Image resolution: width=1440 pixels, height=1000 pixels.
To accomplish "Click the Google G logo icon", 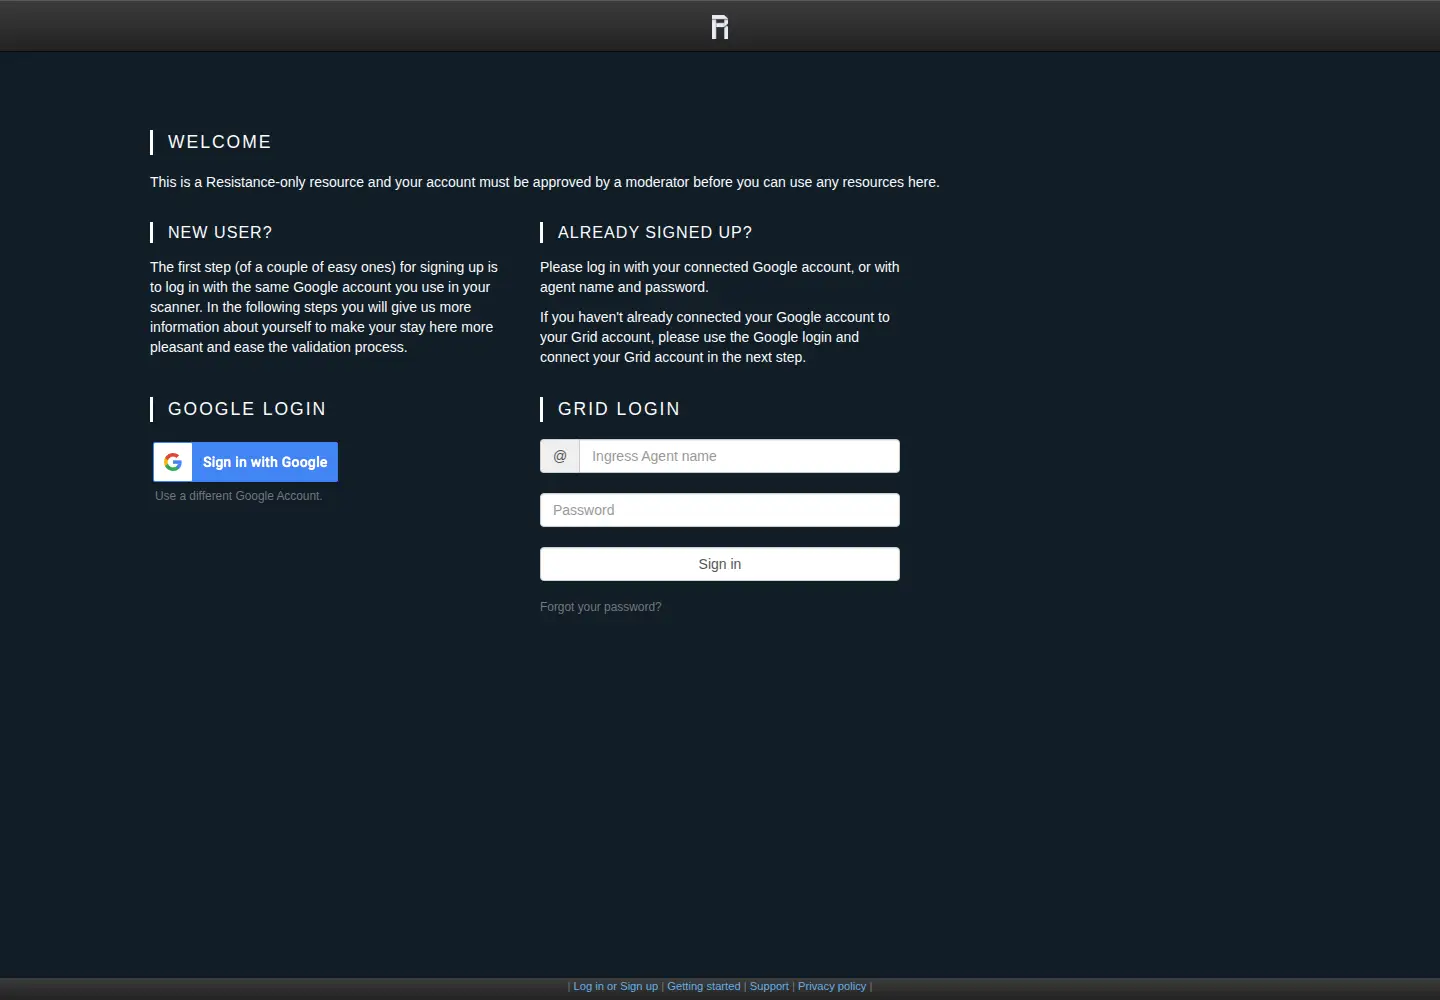I will coord(173,462).
